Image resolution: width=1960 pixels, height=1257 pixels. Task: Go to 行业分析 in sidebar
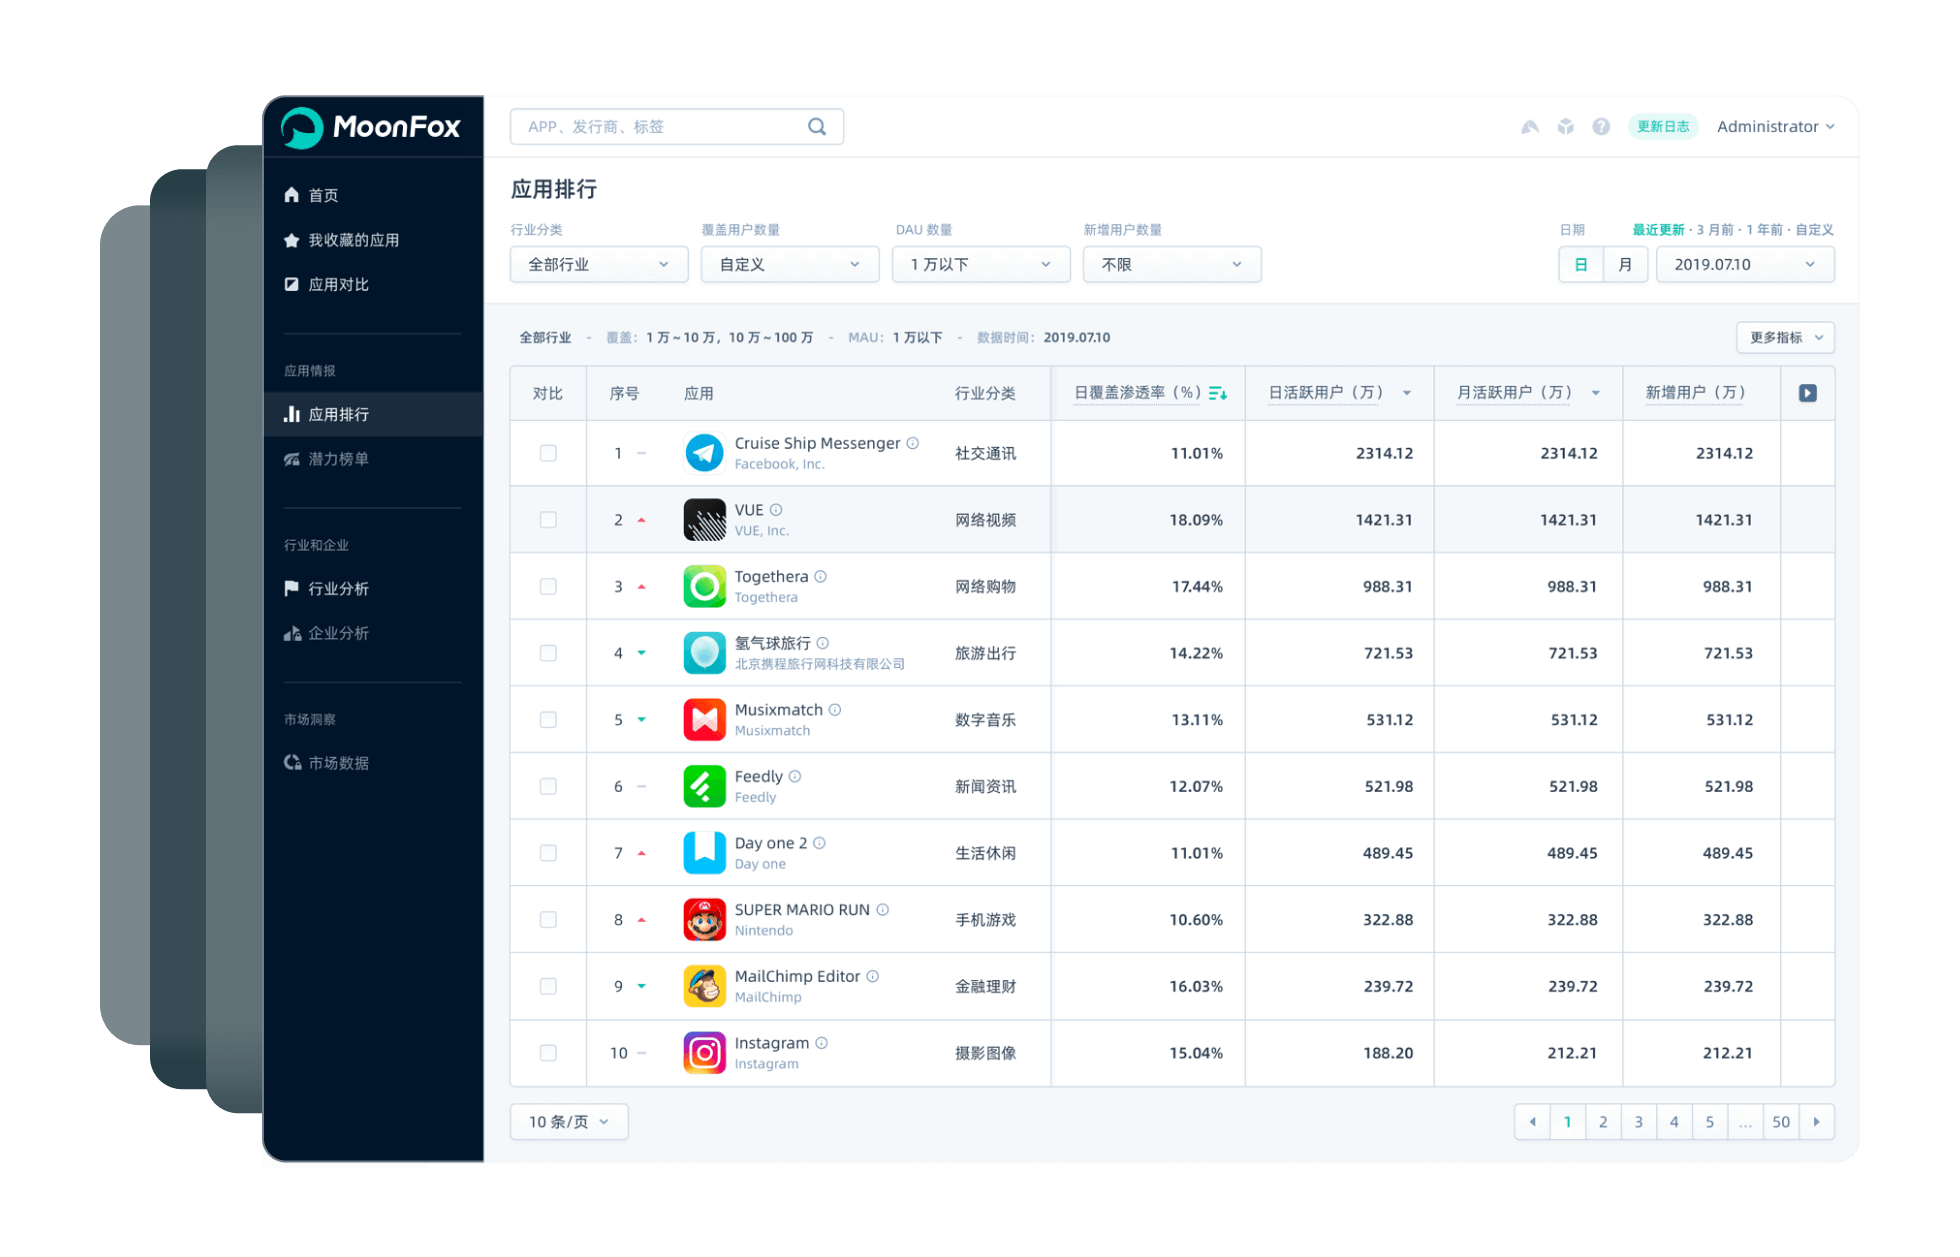[x=338, y=589]
